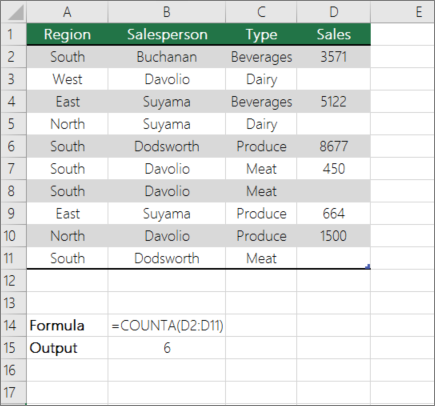Image resolution: width=435 pixels, height=406 pixels.
Task: Select the Dodsworth cell in row 6
Action: coord(167,146)
